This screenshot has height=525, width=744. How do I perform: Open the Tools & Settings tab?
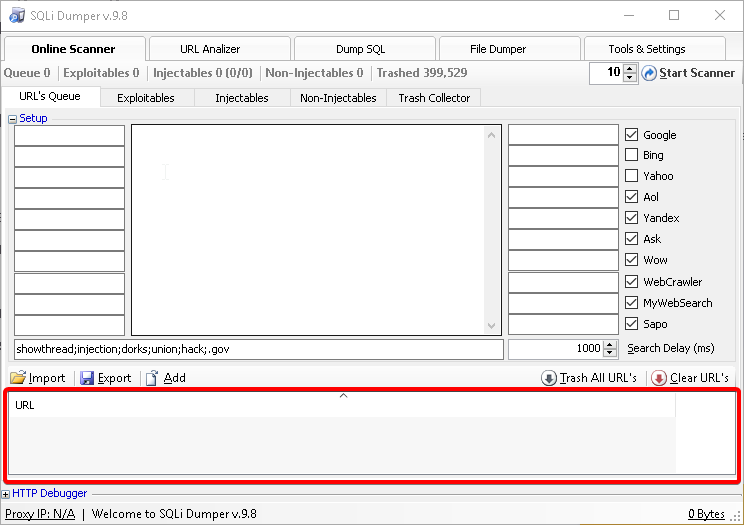647,49
